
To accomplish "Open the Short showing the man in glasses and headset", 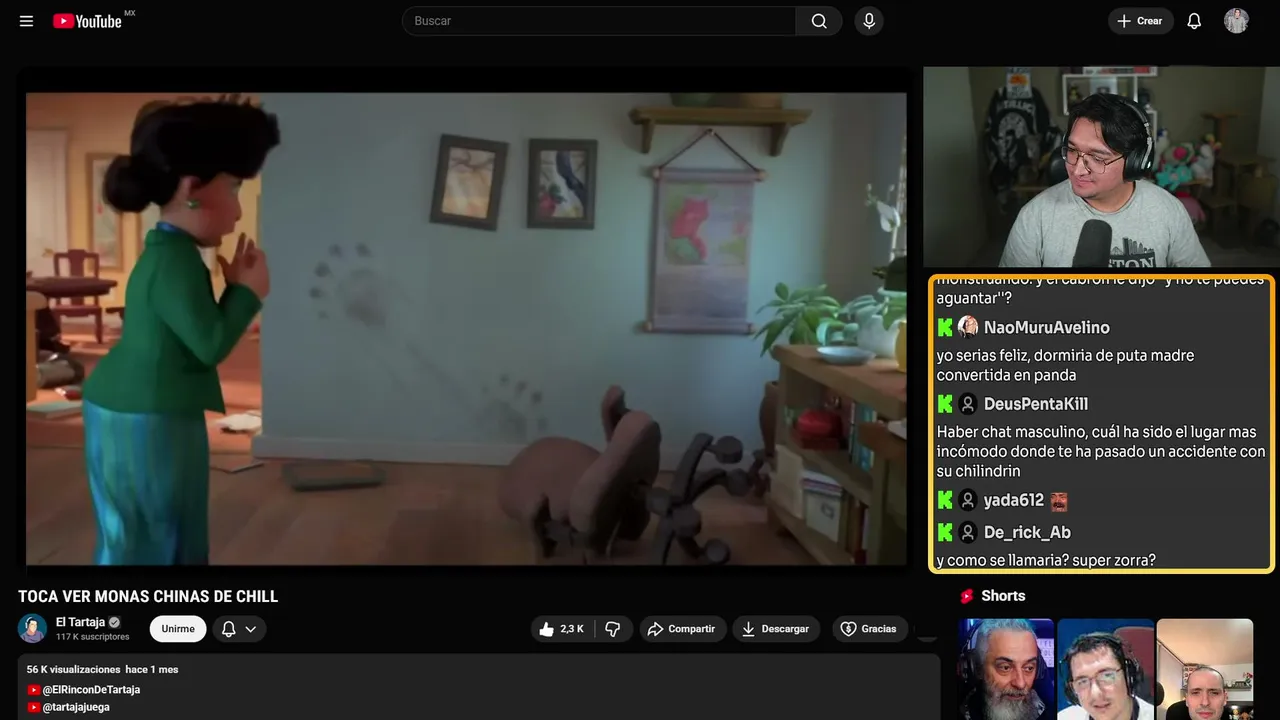I will pos(1105,669).
